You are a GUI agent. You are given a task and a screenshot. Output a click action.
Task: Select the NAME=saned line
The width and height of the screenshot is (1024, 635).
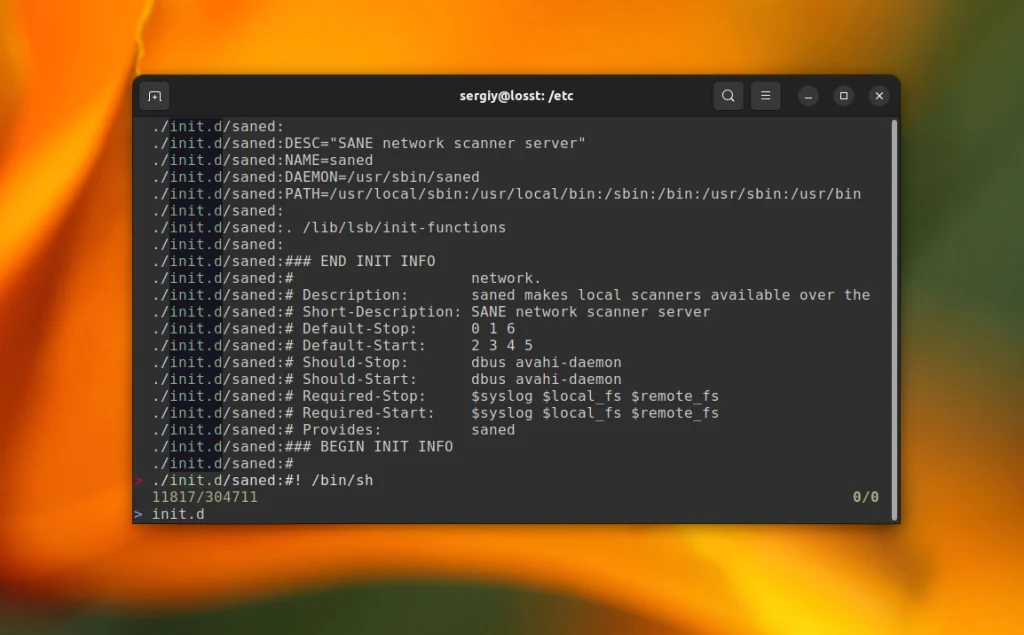(263, 160)
